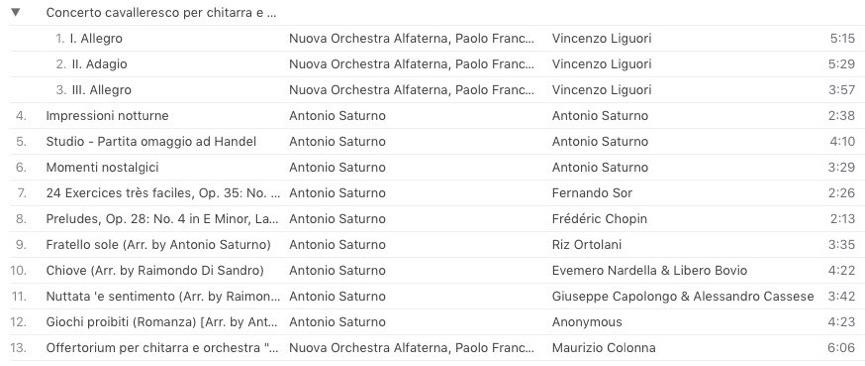Collapse the Concerto cavalleresco work group
Screen dimensions: 865x366
pyautogui.click(x=15, y=12)
